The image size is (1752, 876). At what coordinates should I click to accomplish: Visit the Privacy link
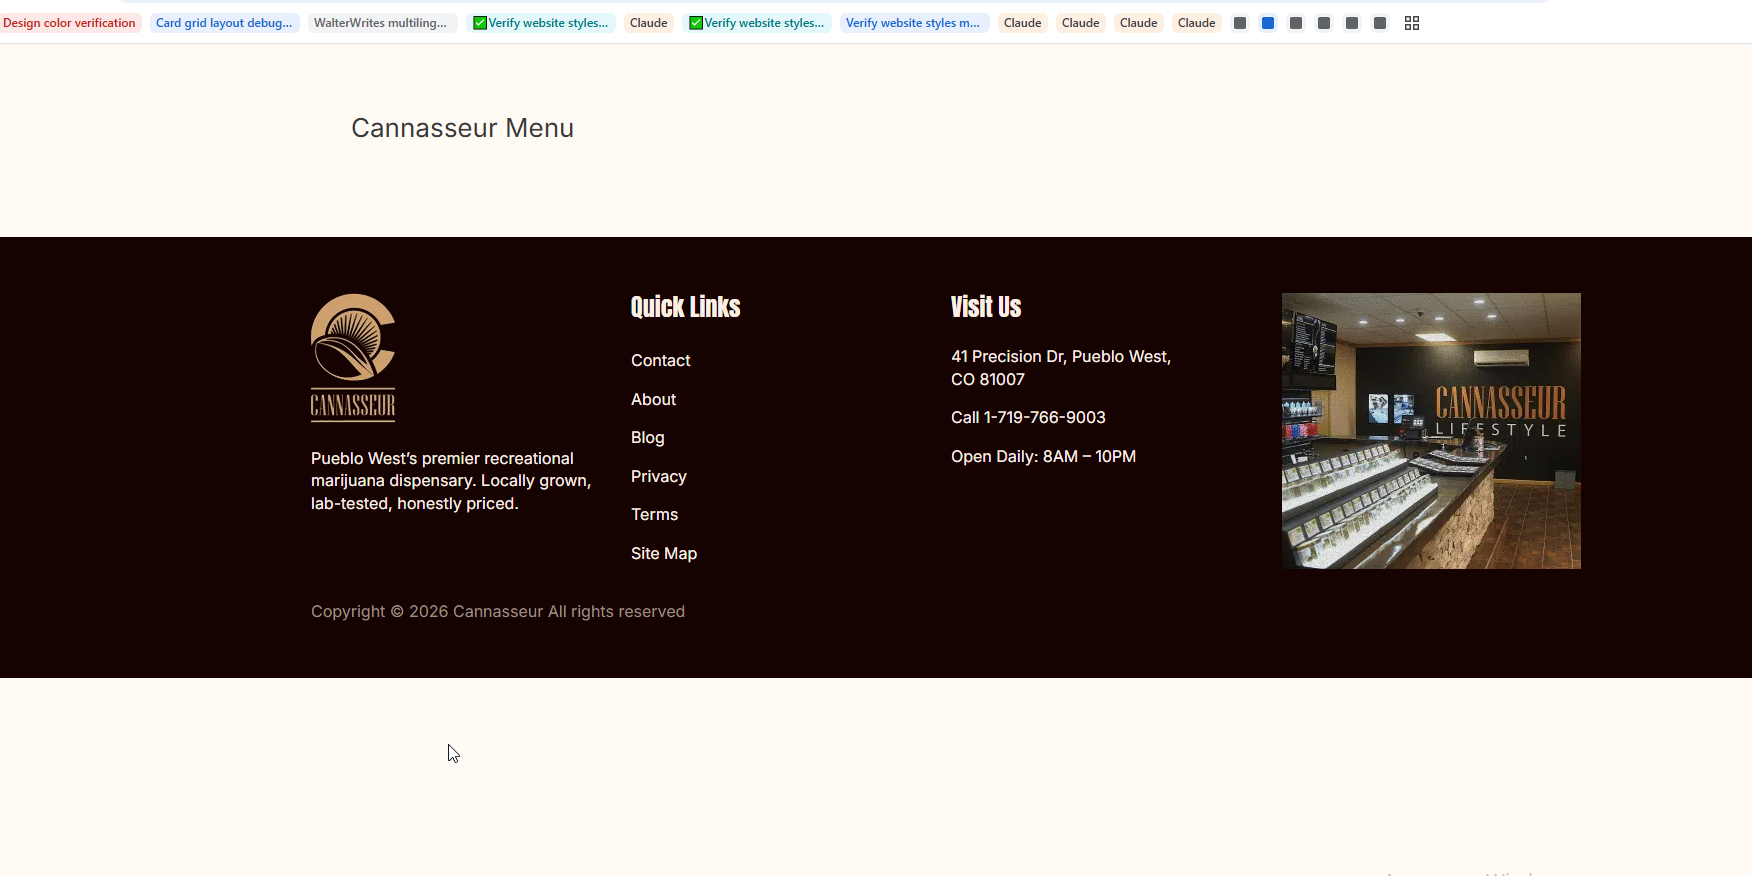pyautogui.click(x=658, y=476)
